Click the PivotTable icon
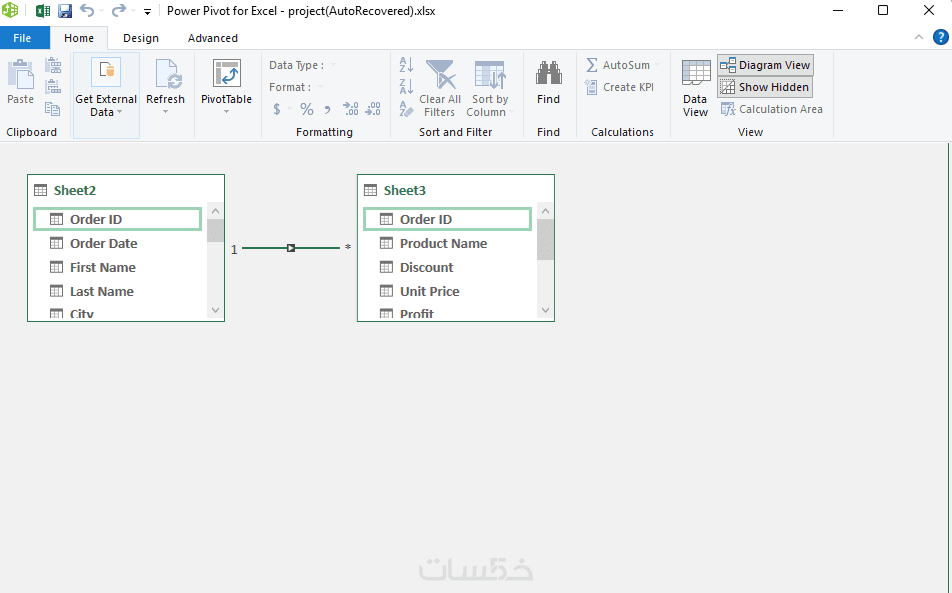The image size is (952, 593). [226, 74]
